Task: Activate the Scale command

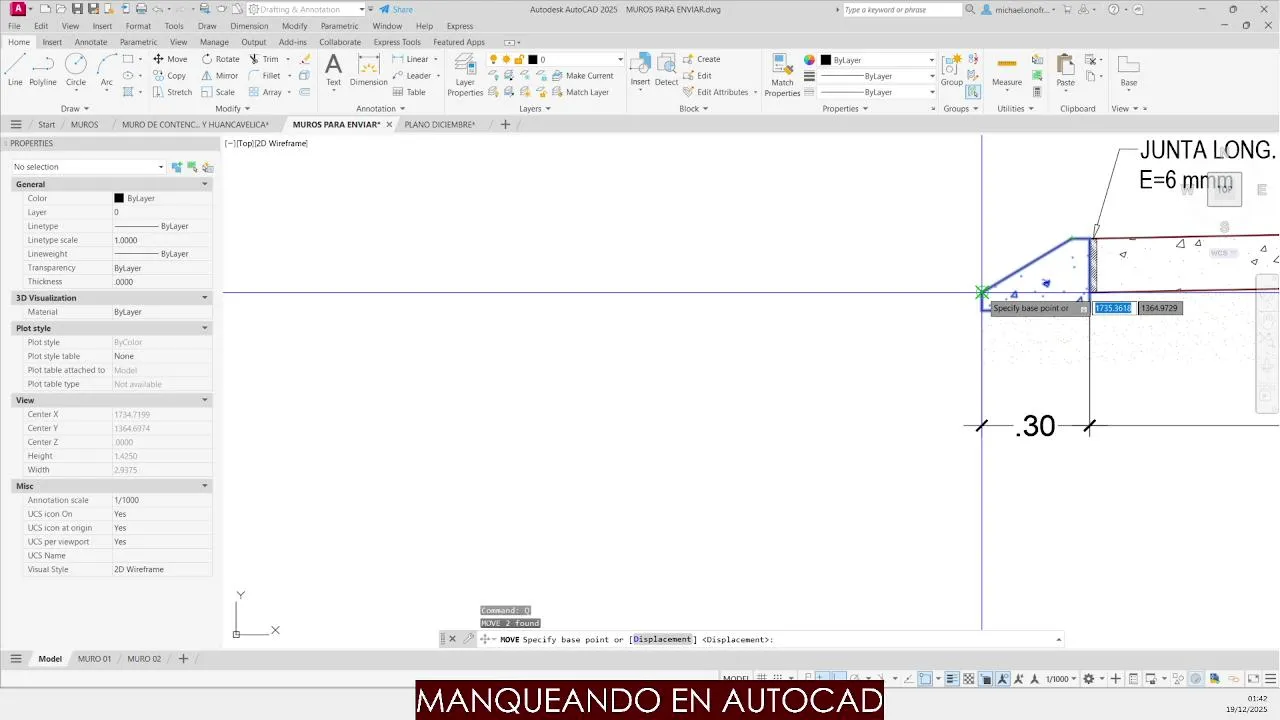Action: tap(218, 92)
